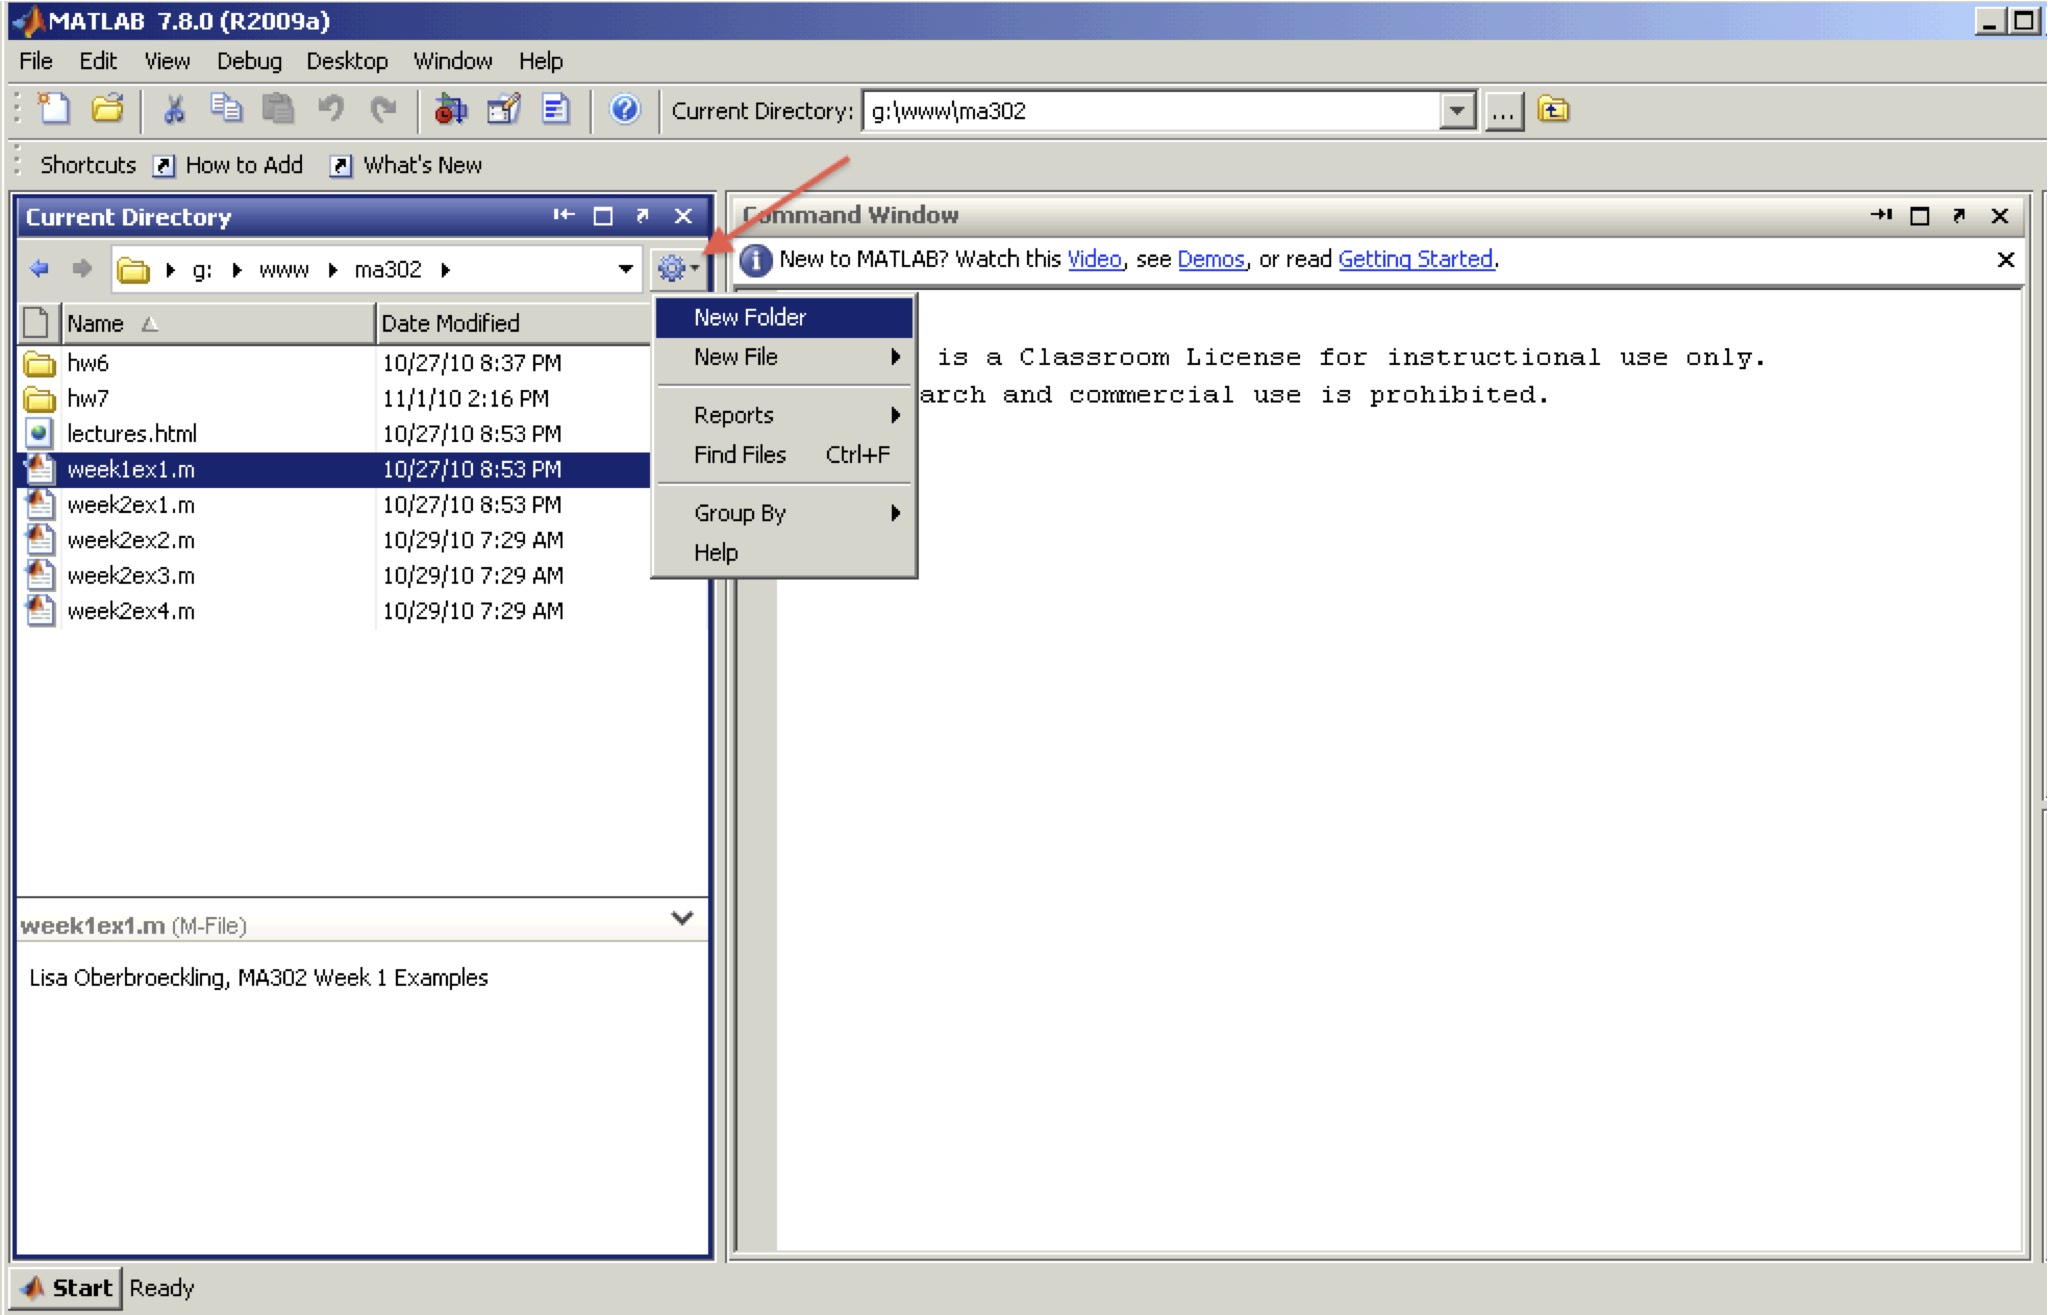
Task: Click in the Current Directory path field
Action: tap(1150, 111)
